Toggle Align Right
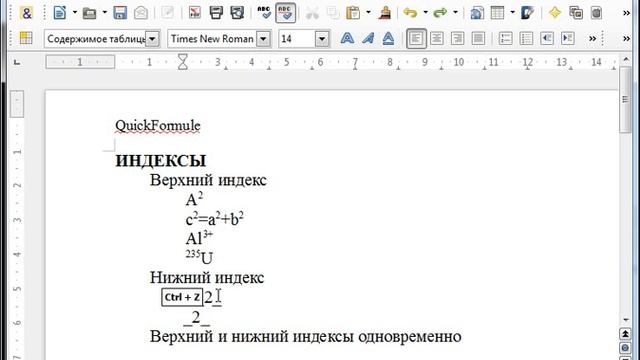This screenshot has height=360, width=640. pos(458,39)
